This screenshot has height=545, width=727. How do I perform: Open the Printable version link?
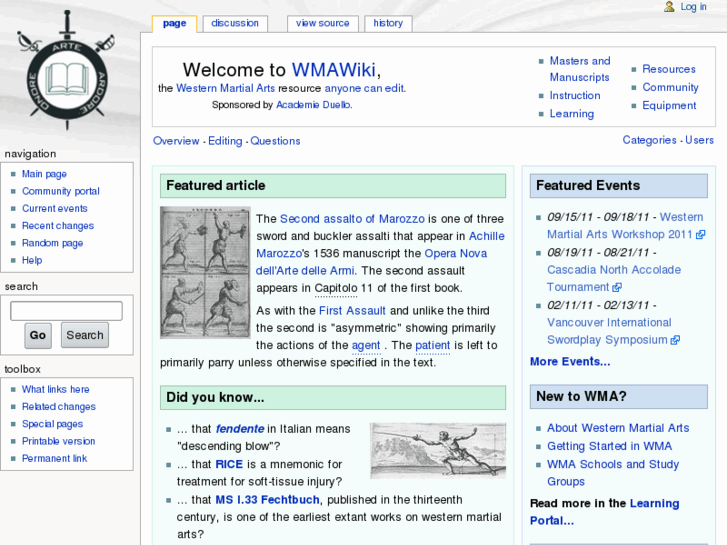click(x=58, y=441)
